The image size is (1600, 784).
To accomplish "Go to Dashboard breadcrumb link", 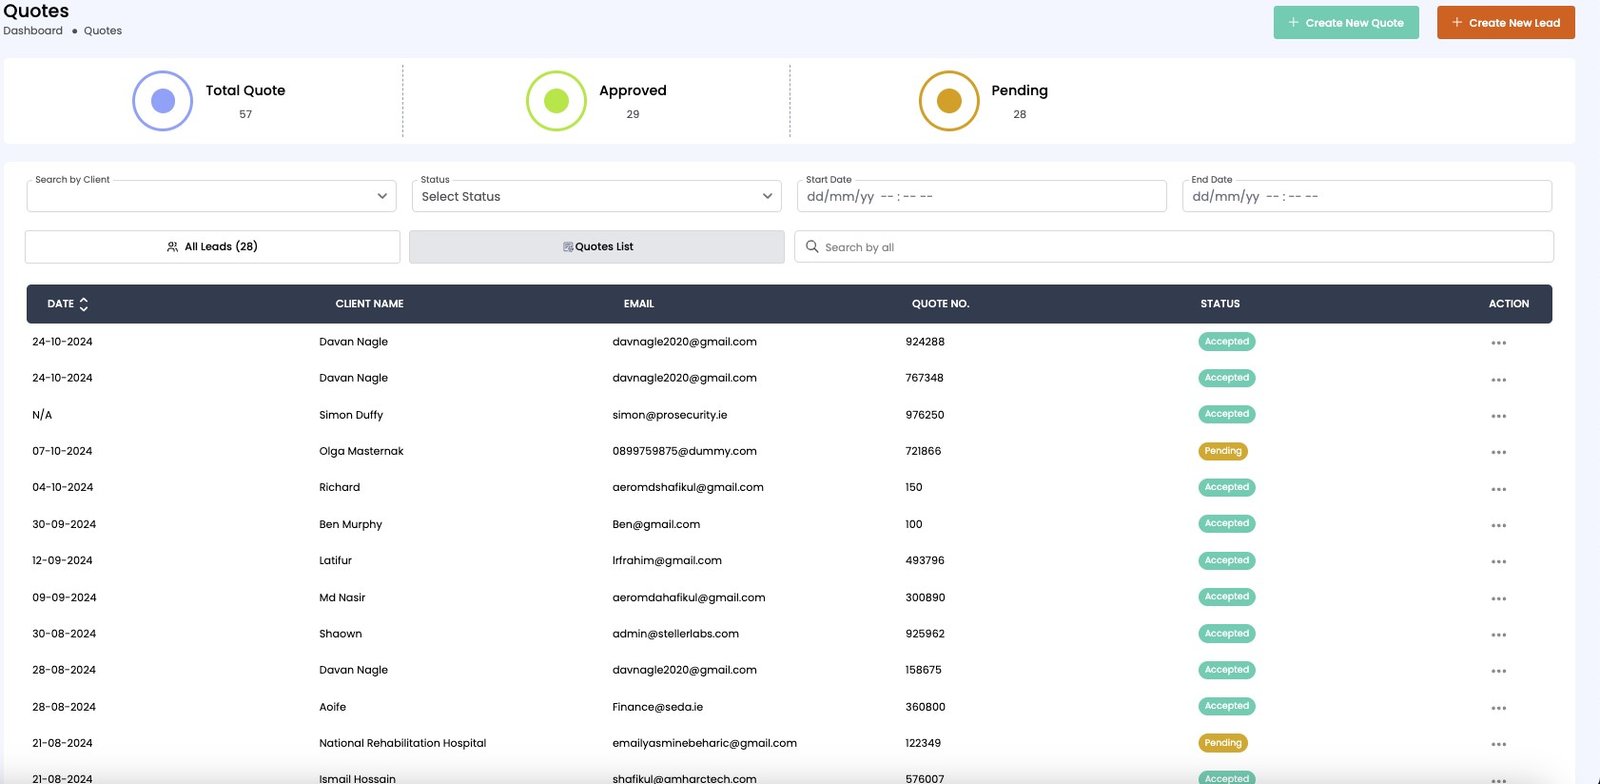I will coord(33,31).
